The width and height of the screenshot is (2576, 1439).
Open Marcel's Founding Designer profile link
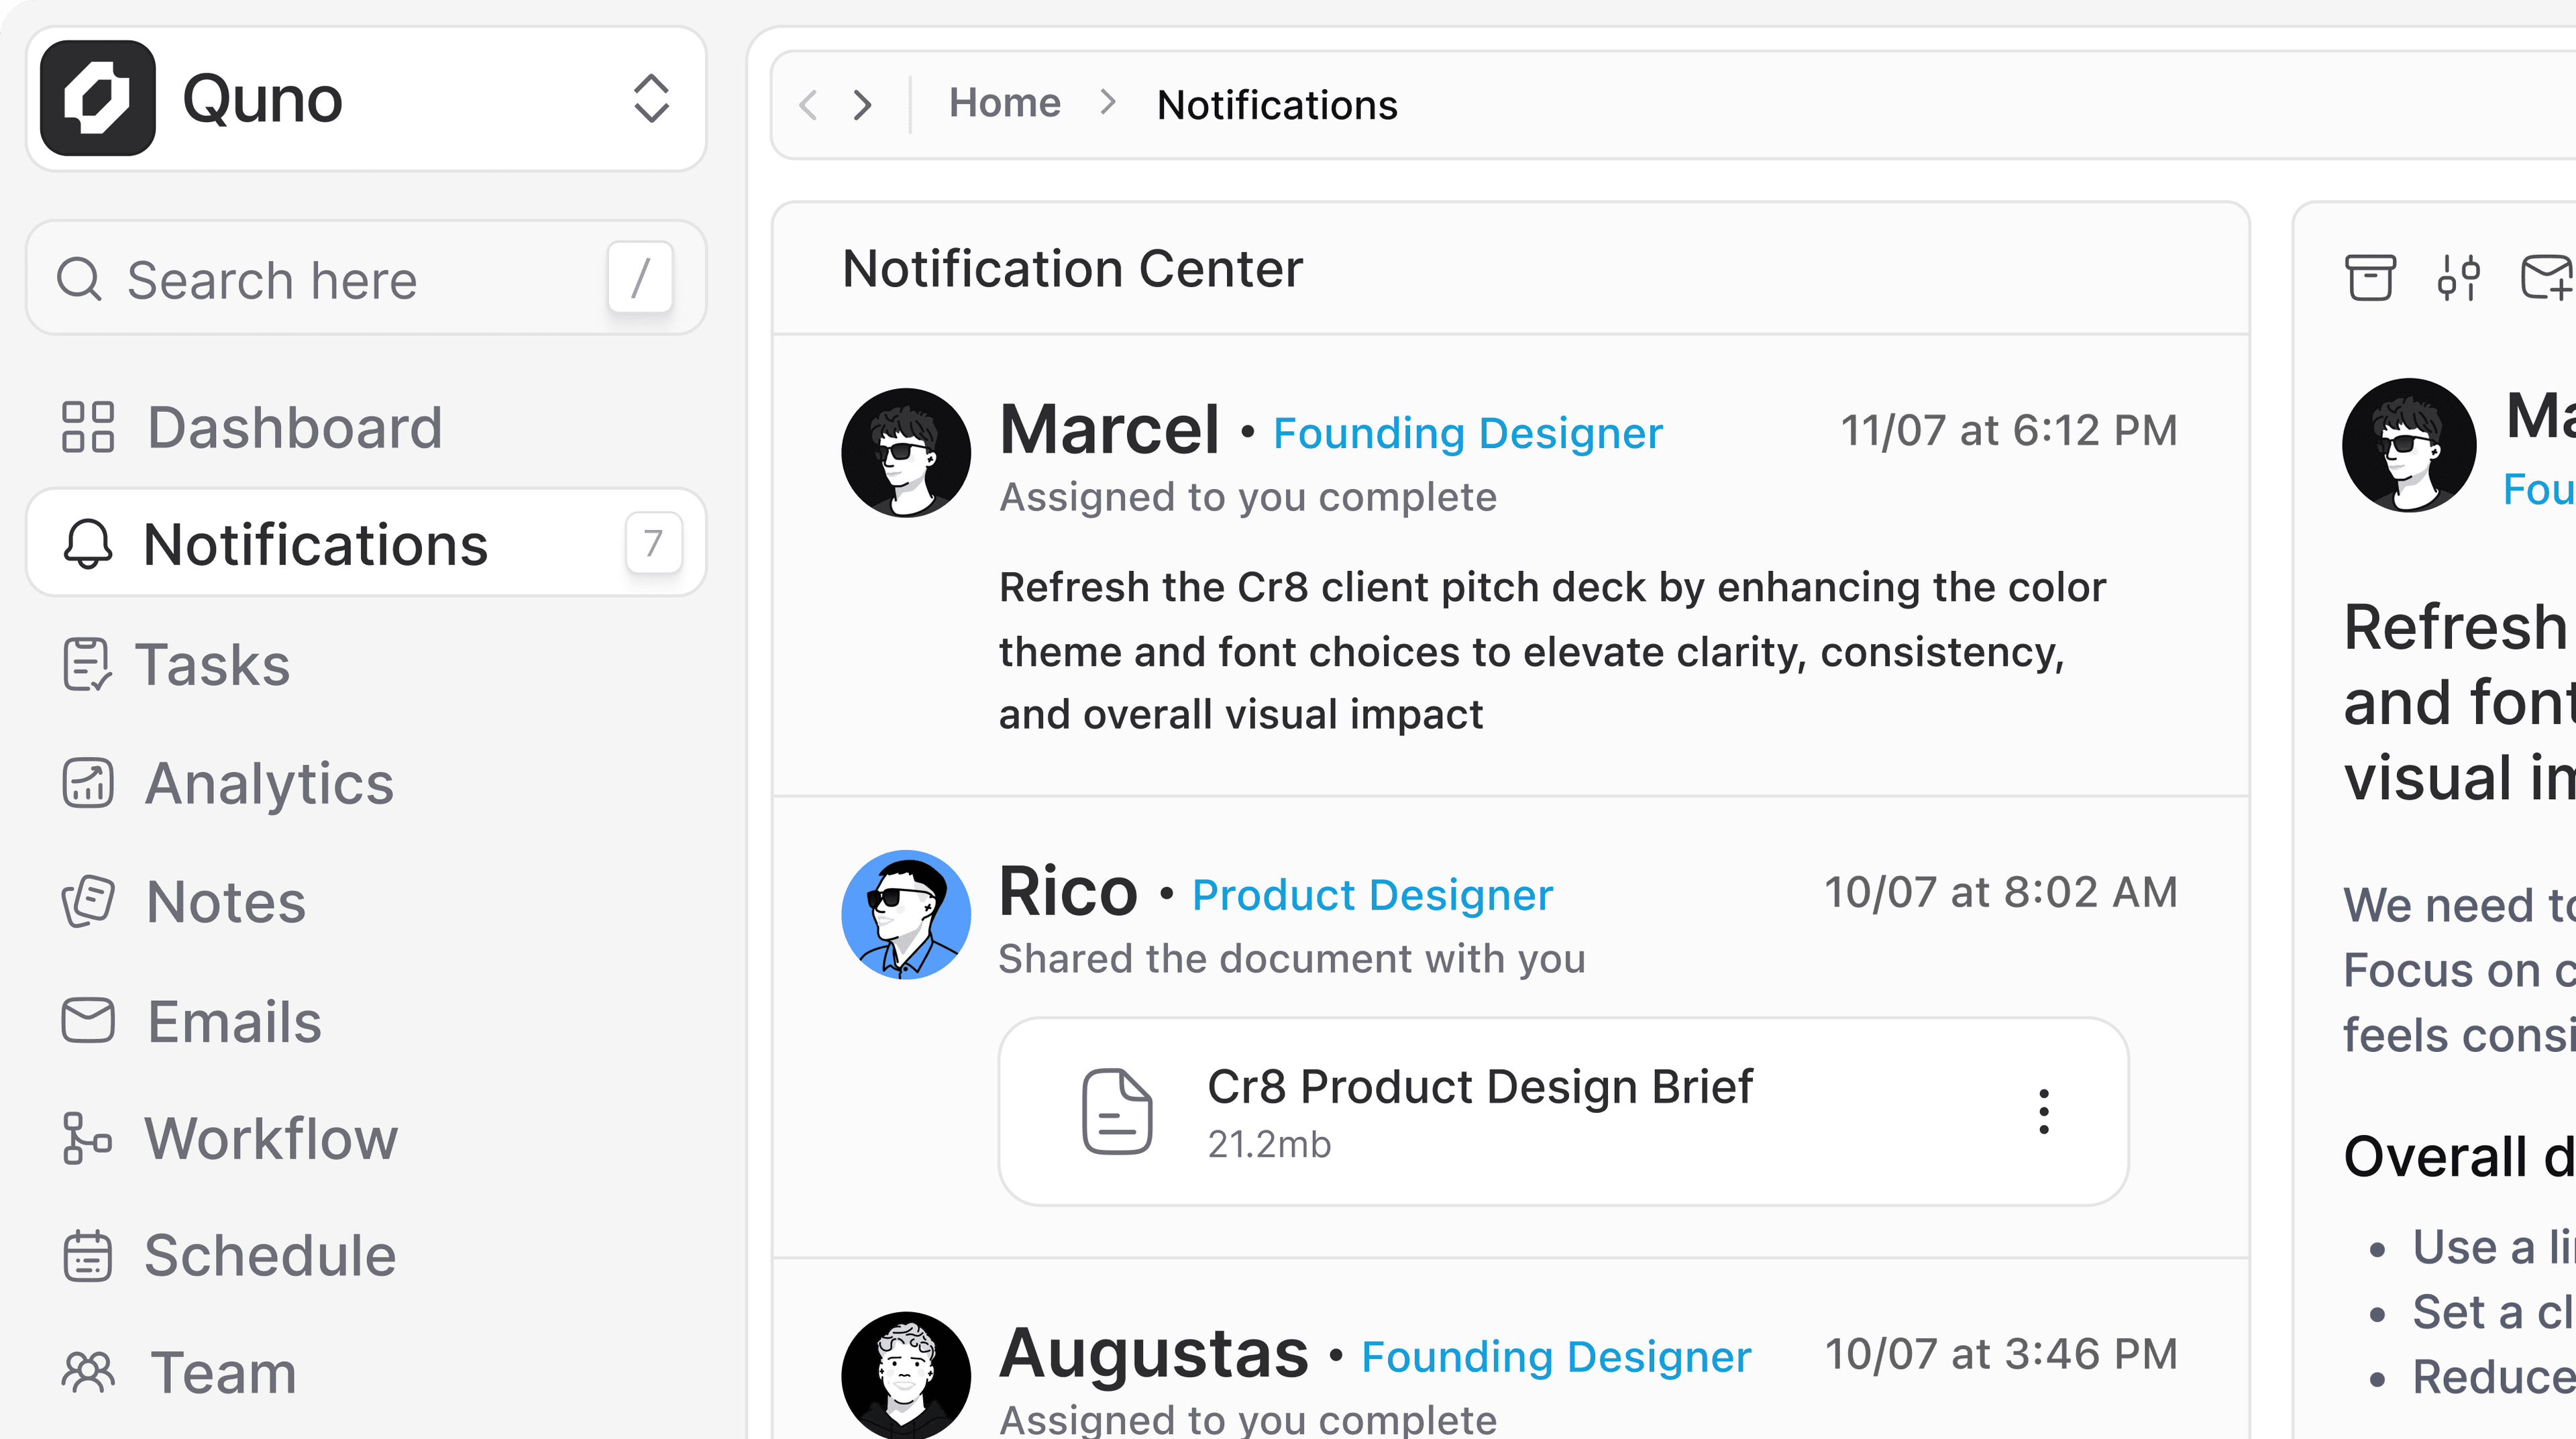point(1469,432)
